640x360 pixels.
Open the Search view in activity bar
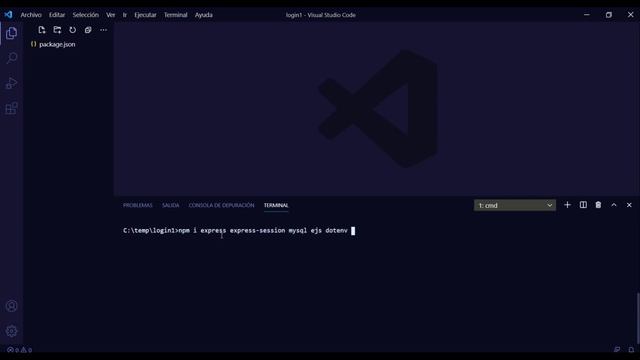pos(11,58)
